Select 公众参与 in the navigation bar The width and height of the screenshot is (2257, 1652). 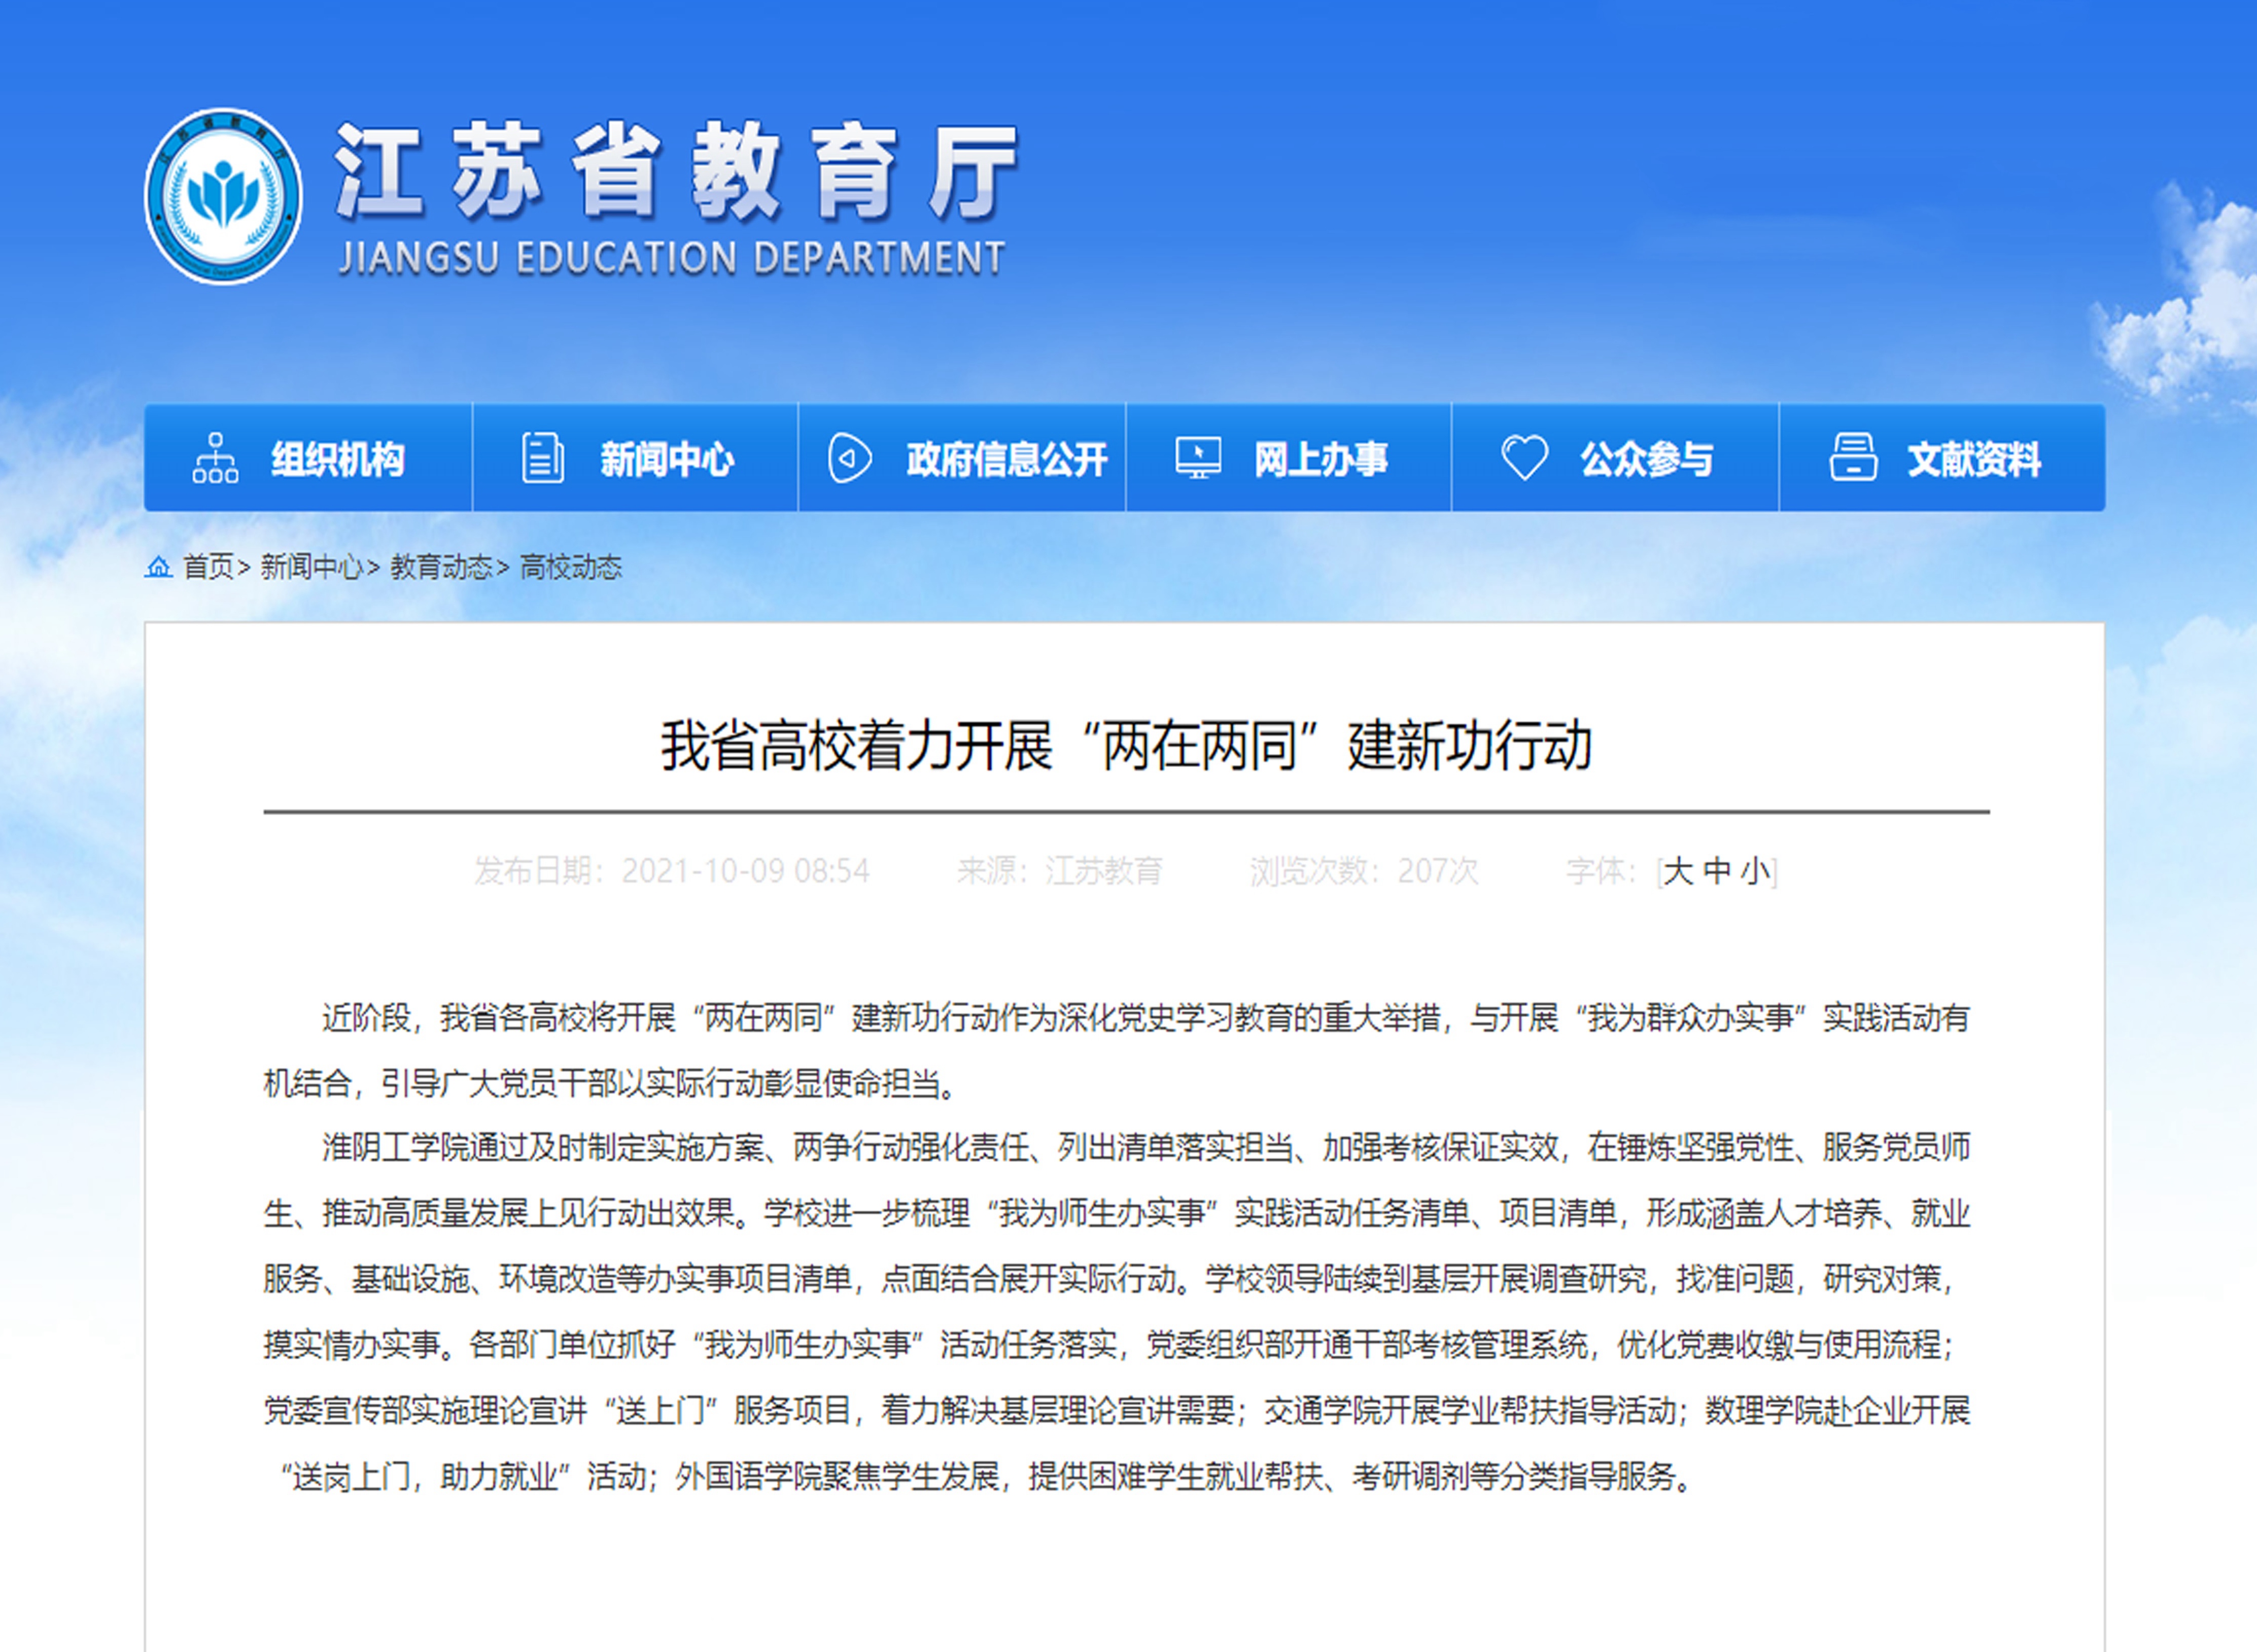pos(1615,458)
